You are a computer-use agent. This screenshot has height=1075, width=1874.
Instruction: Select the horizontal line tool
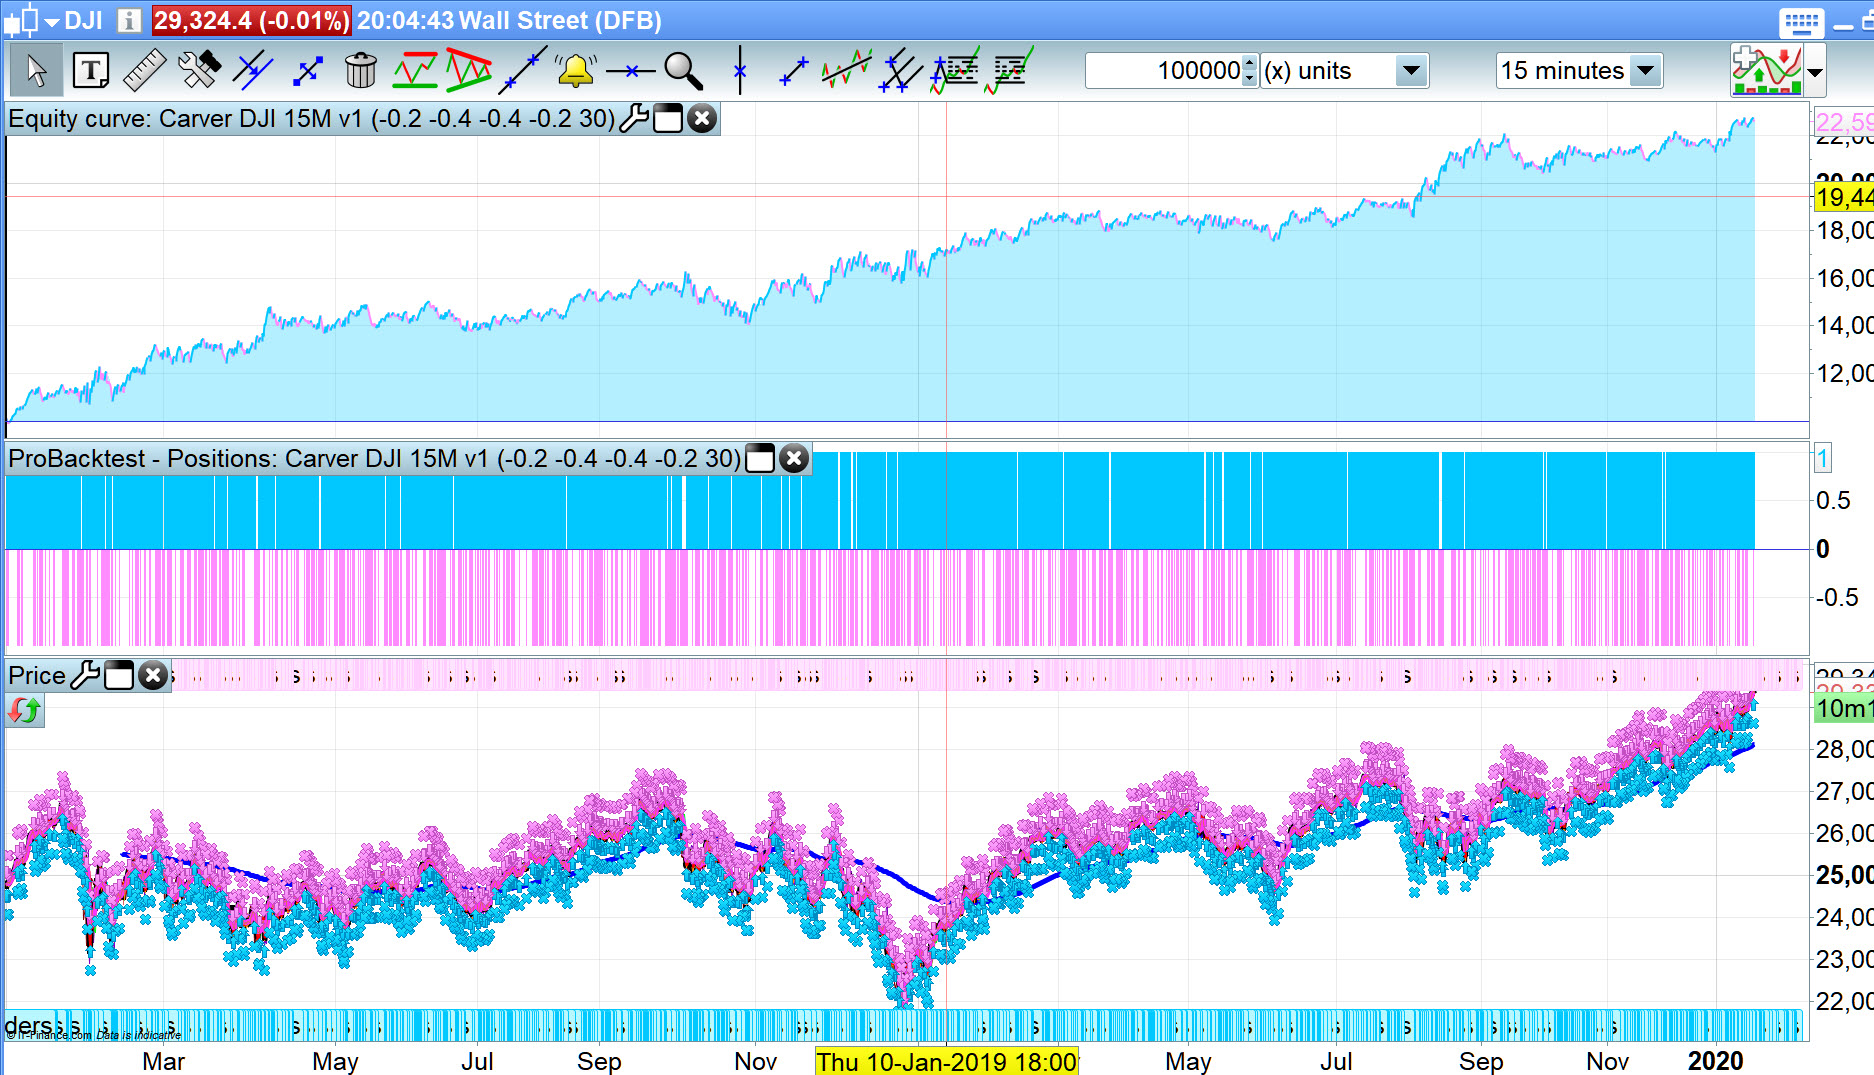(631, 71)
